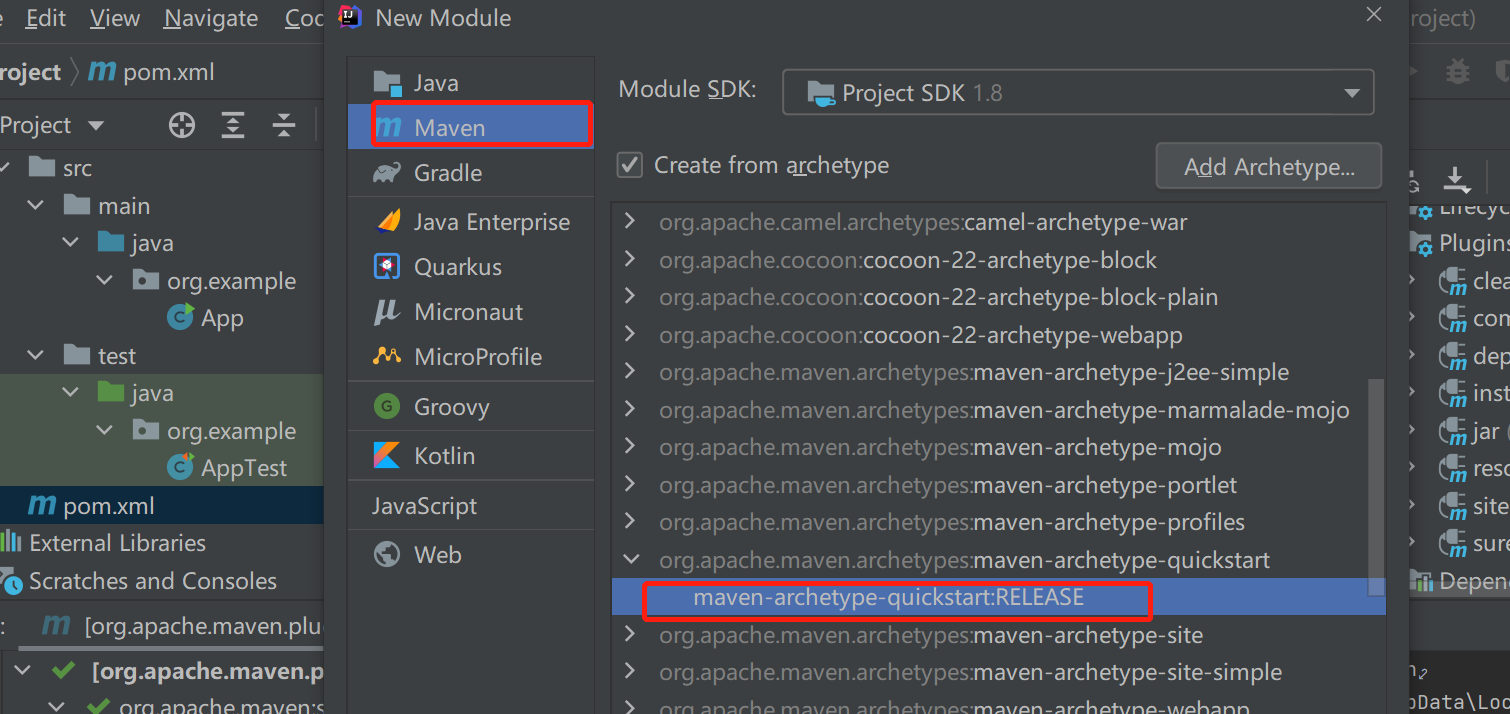Select Maven module type

point(471,128)
